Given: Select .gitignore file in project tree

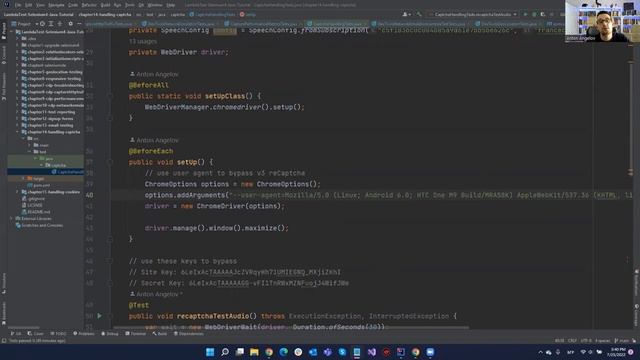Looking at the screenshot, I should tap(33, 198).
